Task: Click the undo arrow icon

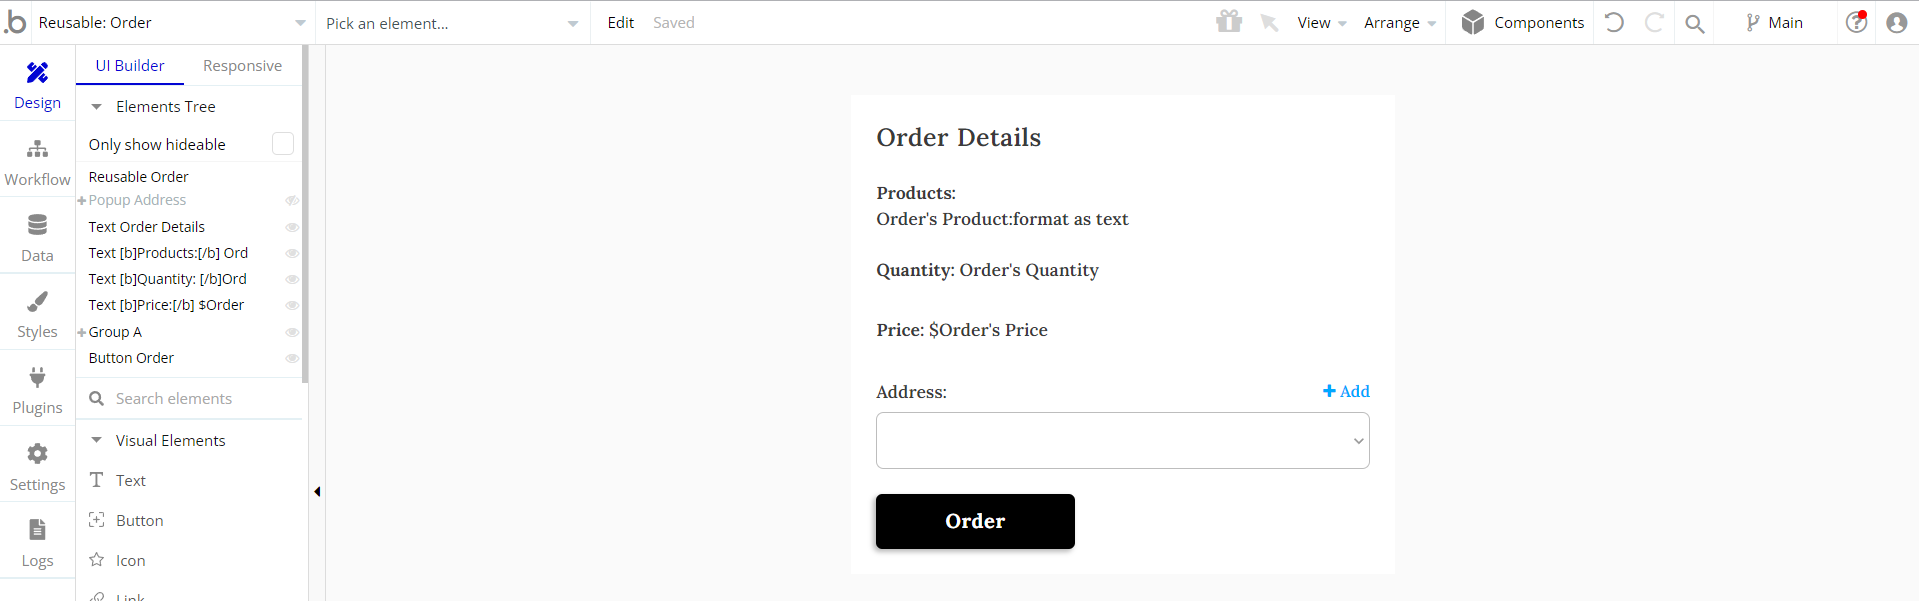Action: pos(1614,22)
